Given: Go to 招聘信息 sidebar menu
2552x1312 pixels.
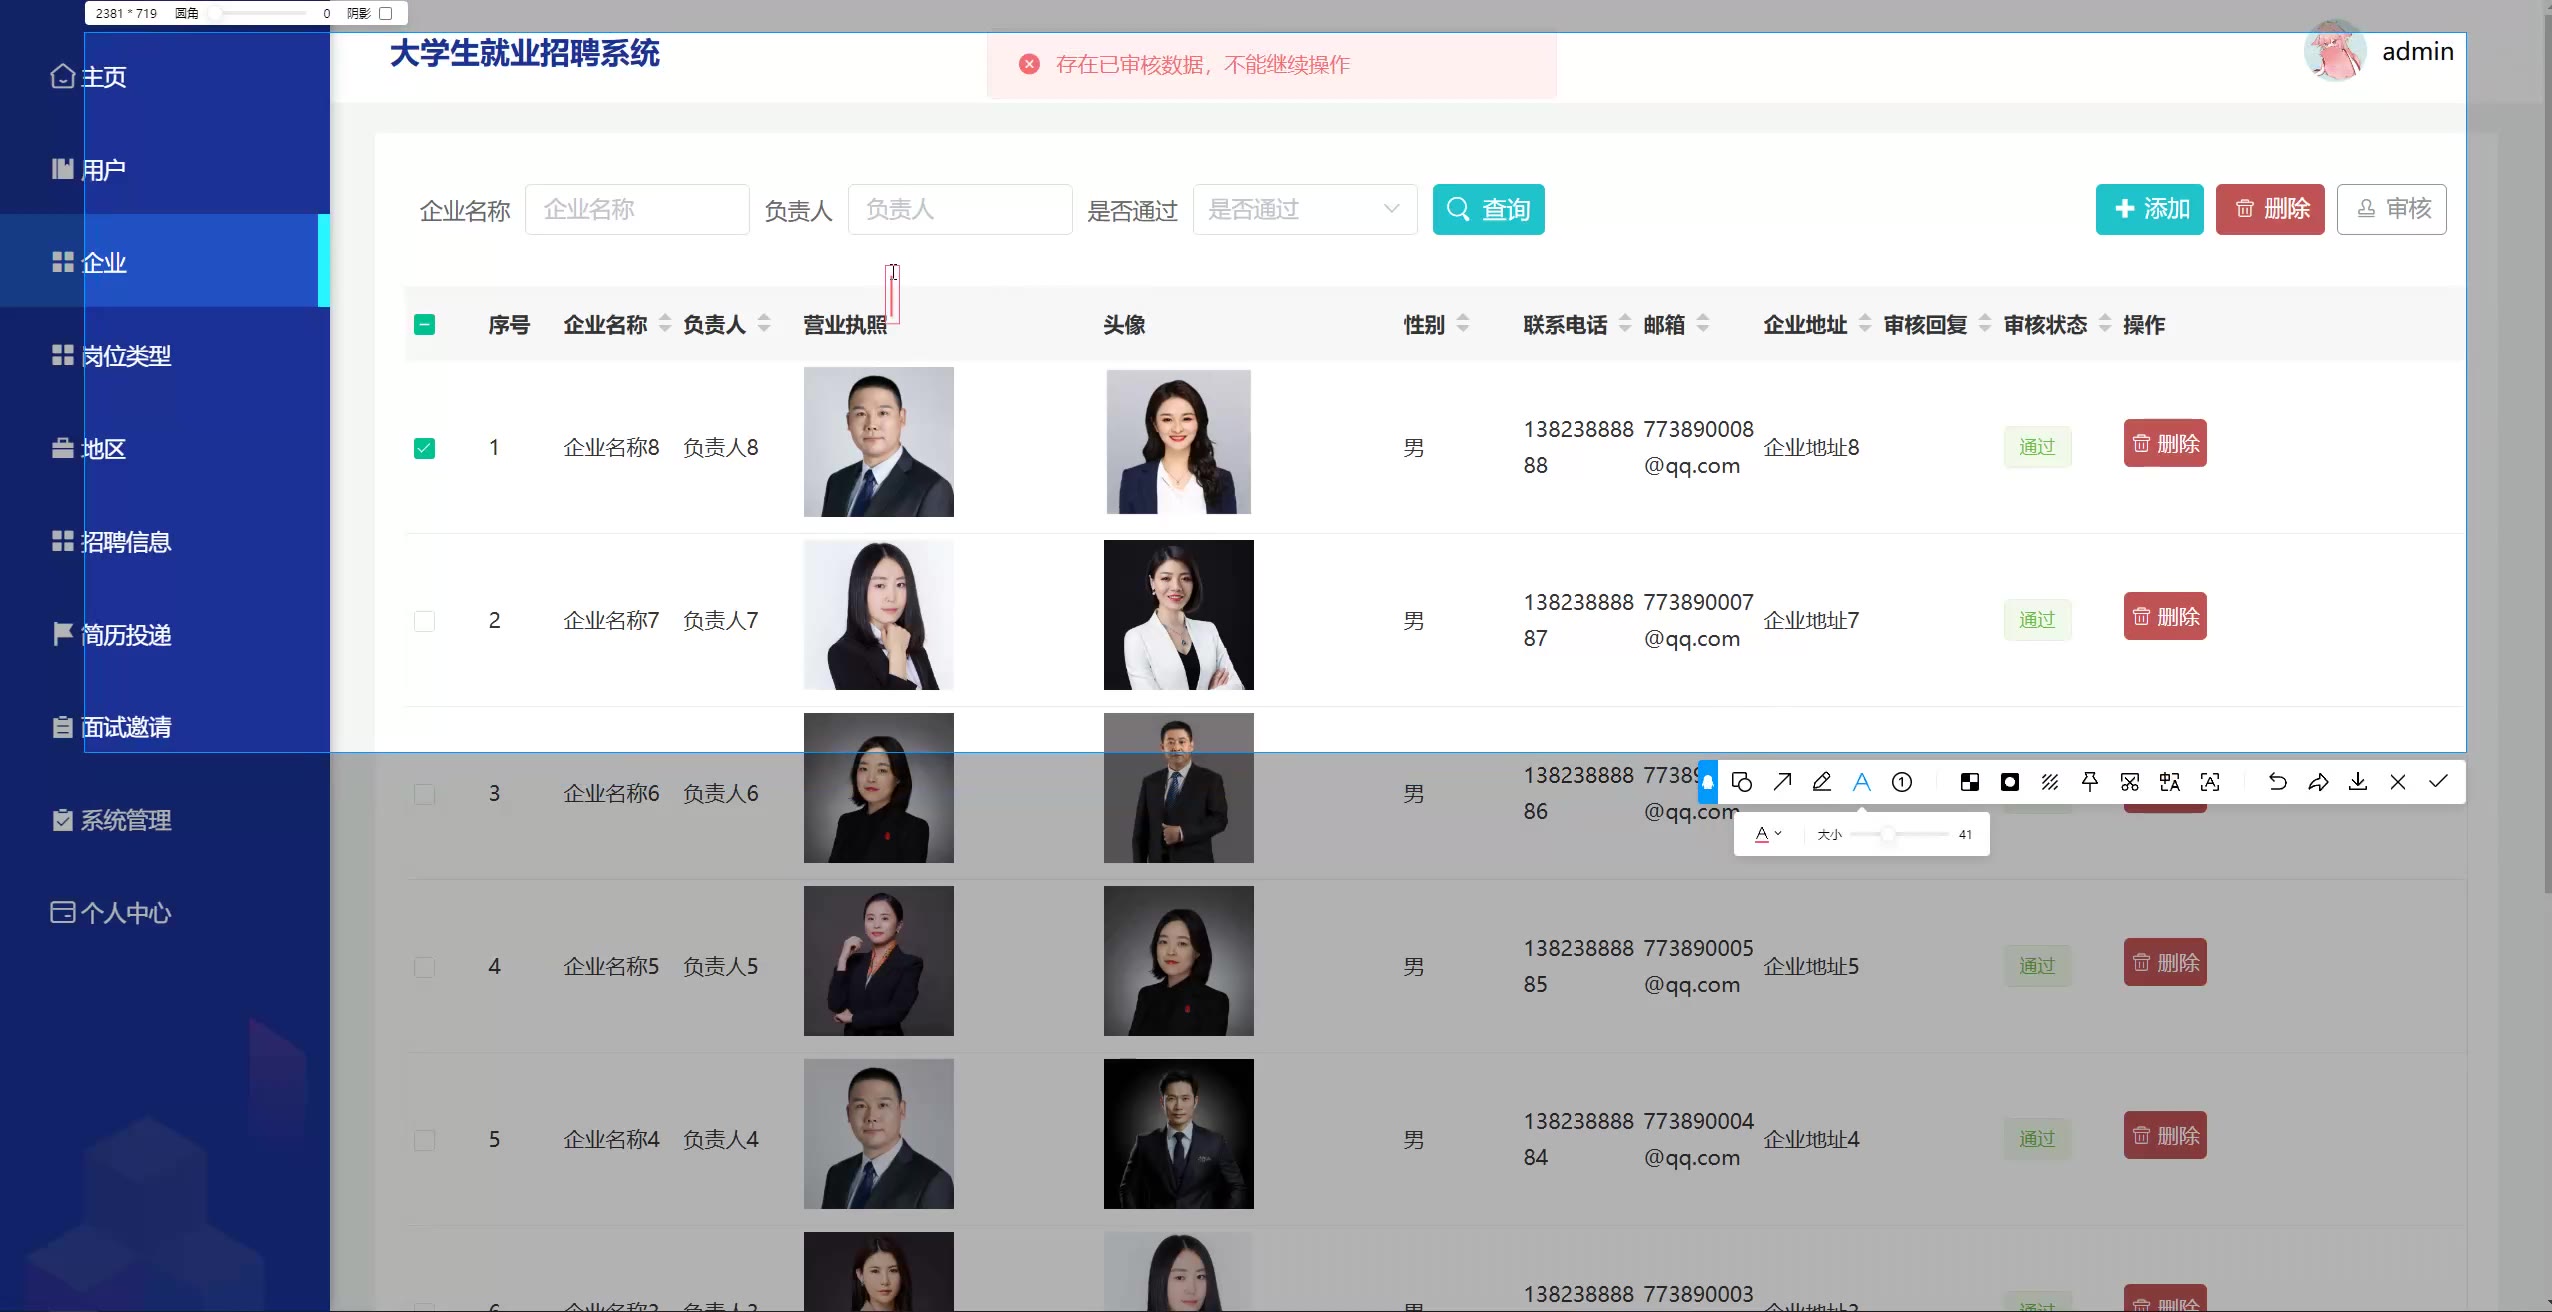Looking at the screenshot, I should (x=126, y=541).
